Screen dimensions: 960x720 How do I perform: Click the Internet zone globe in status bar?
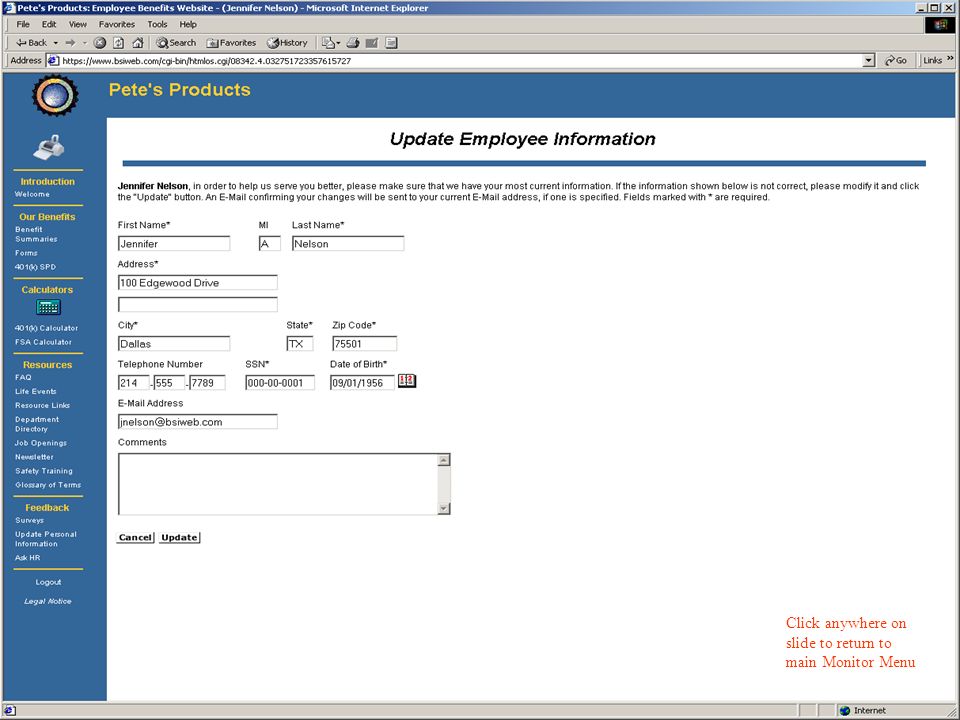click(x=846, y=710)
